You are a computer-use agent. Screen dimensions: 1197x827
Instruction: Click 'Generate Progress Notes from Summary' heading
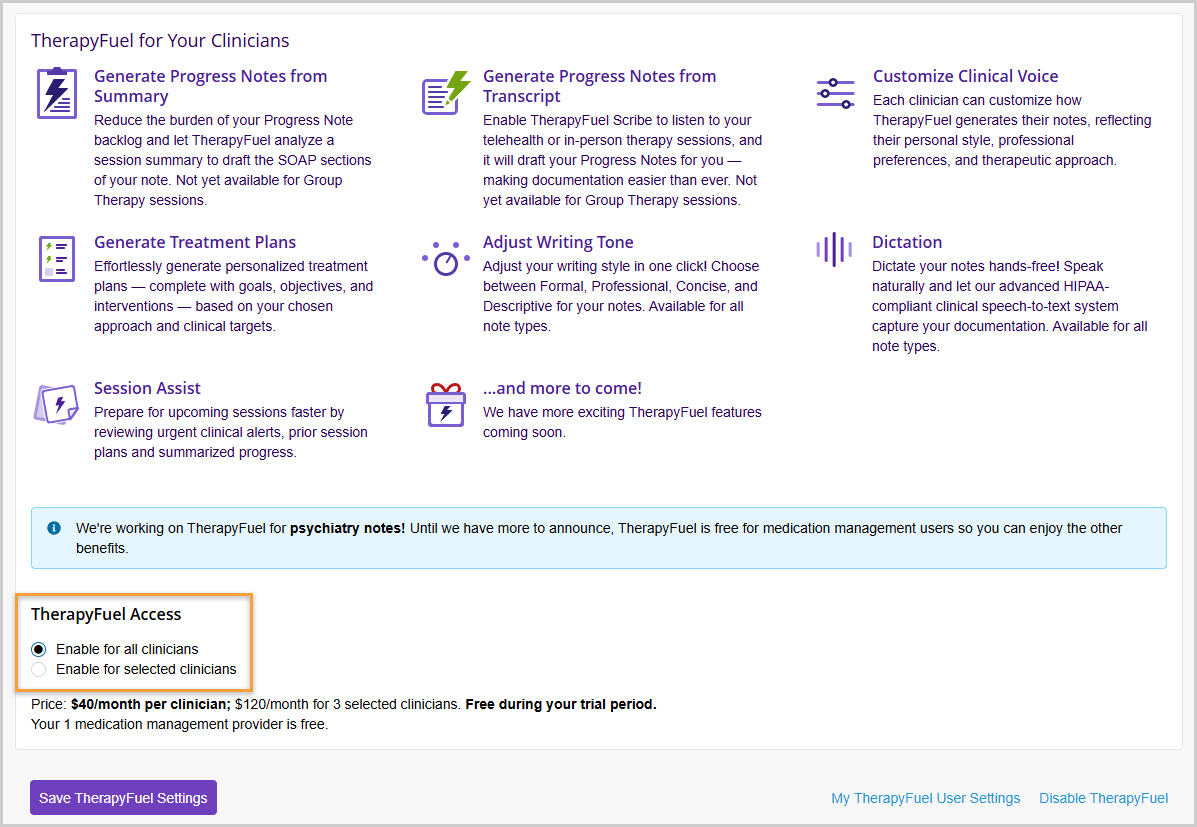tap(211, 86)
